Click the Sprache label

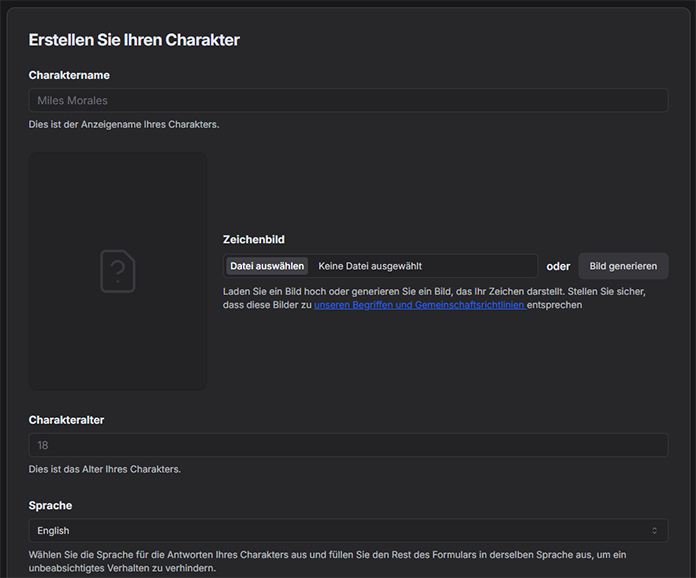click(50, 506)
